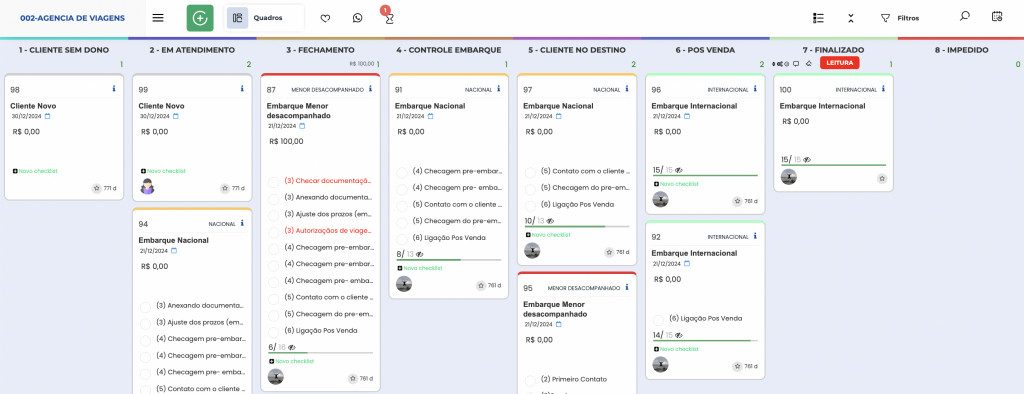1024x394 pixels.
Task: Toggle hidden checklist items eye on card 100
Action: click(x=807, y=159)
